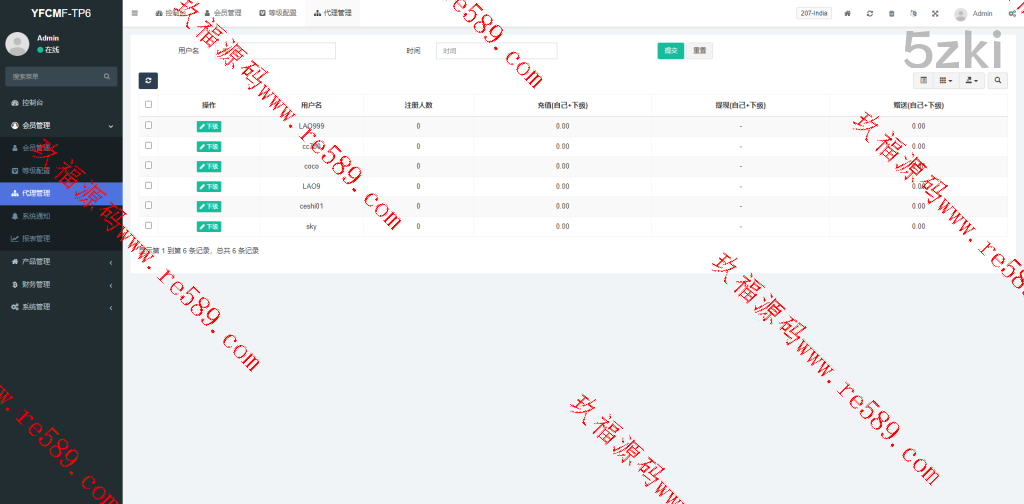Check the checkbox for row sky

click(149, 226)
